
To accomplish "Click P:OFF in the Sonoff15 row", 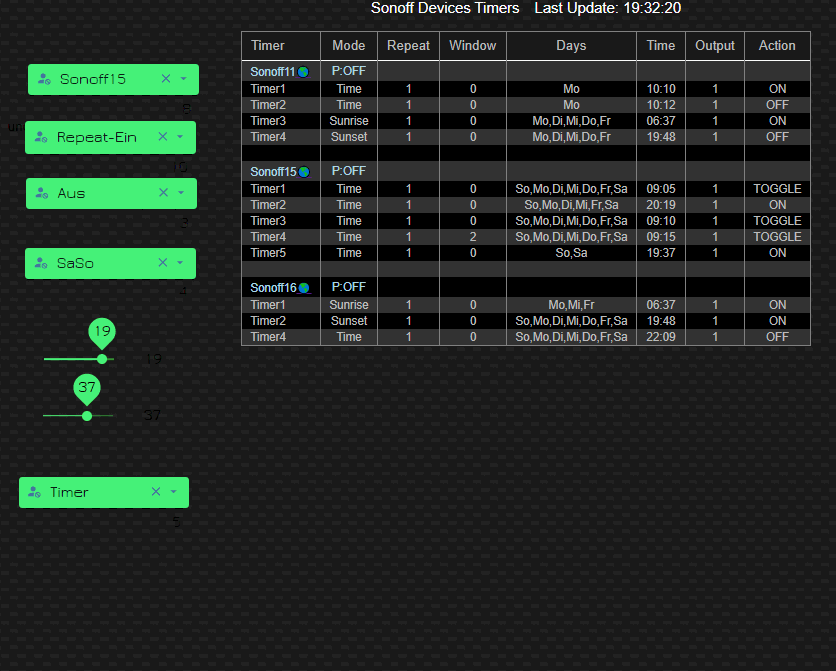I will pos(349,171).
